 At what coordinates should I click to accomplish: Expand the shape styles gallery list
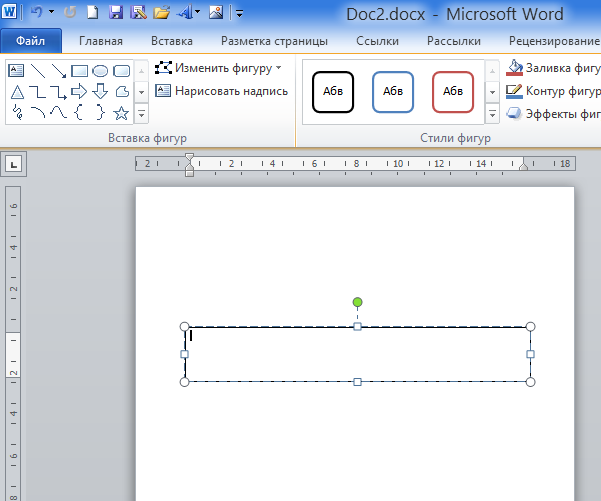tap(492, 112)
